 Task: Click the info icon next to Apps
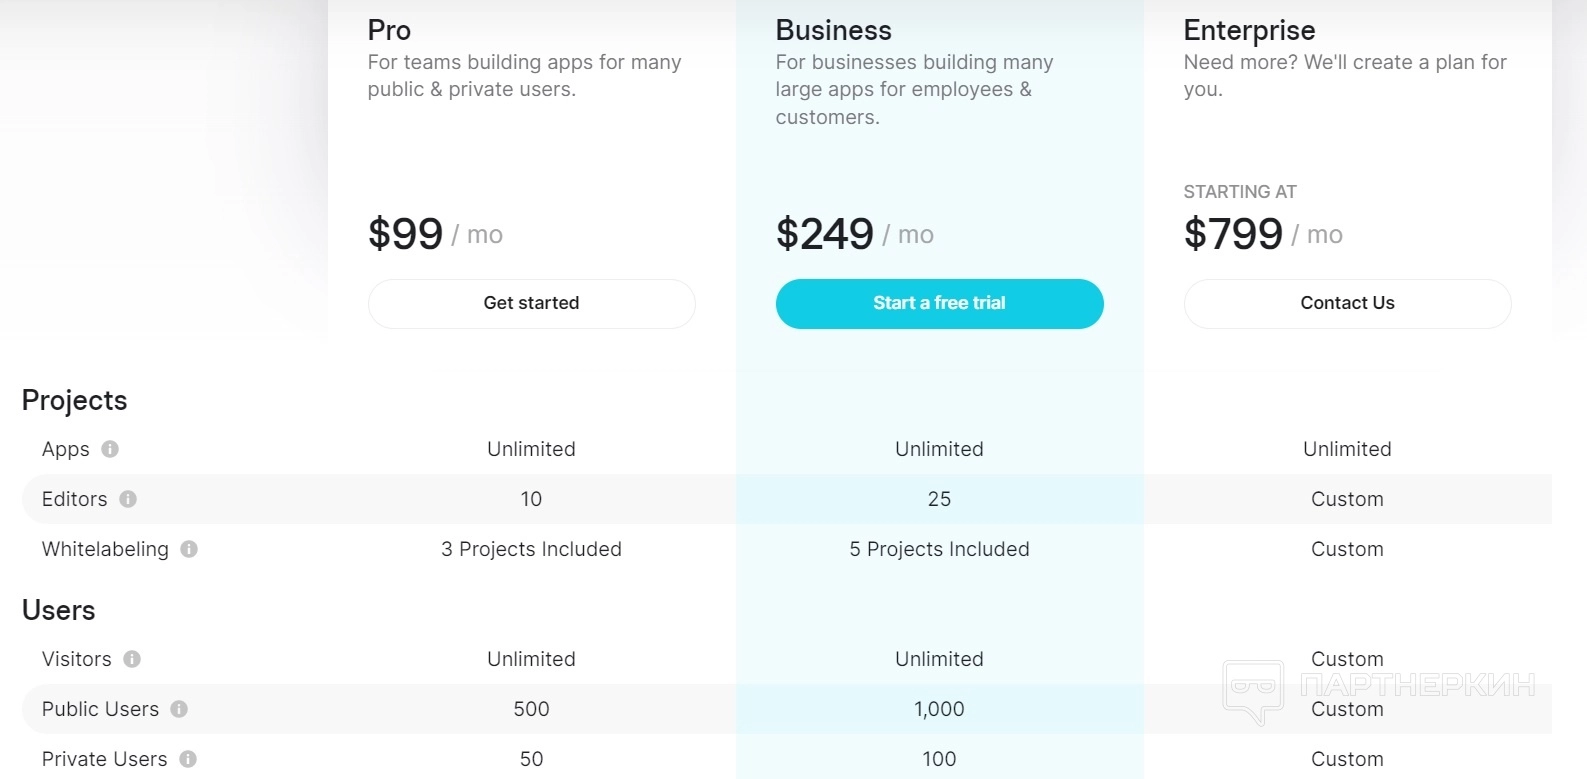coord(110,449)
